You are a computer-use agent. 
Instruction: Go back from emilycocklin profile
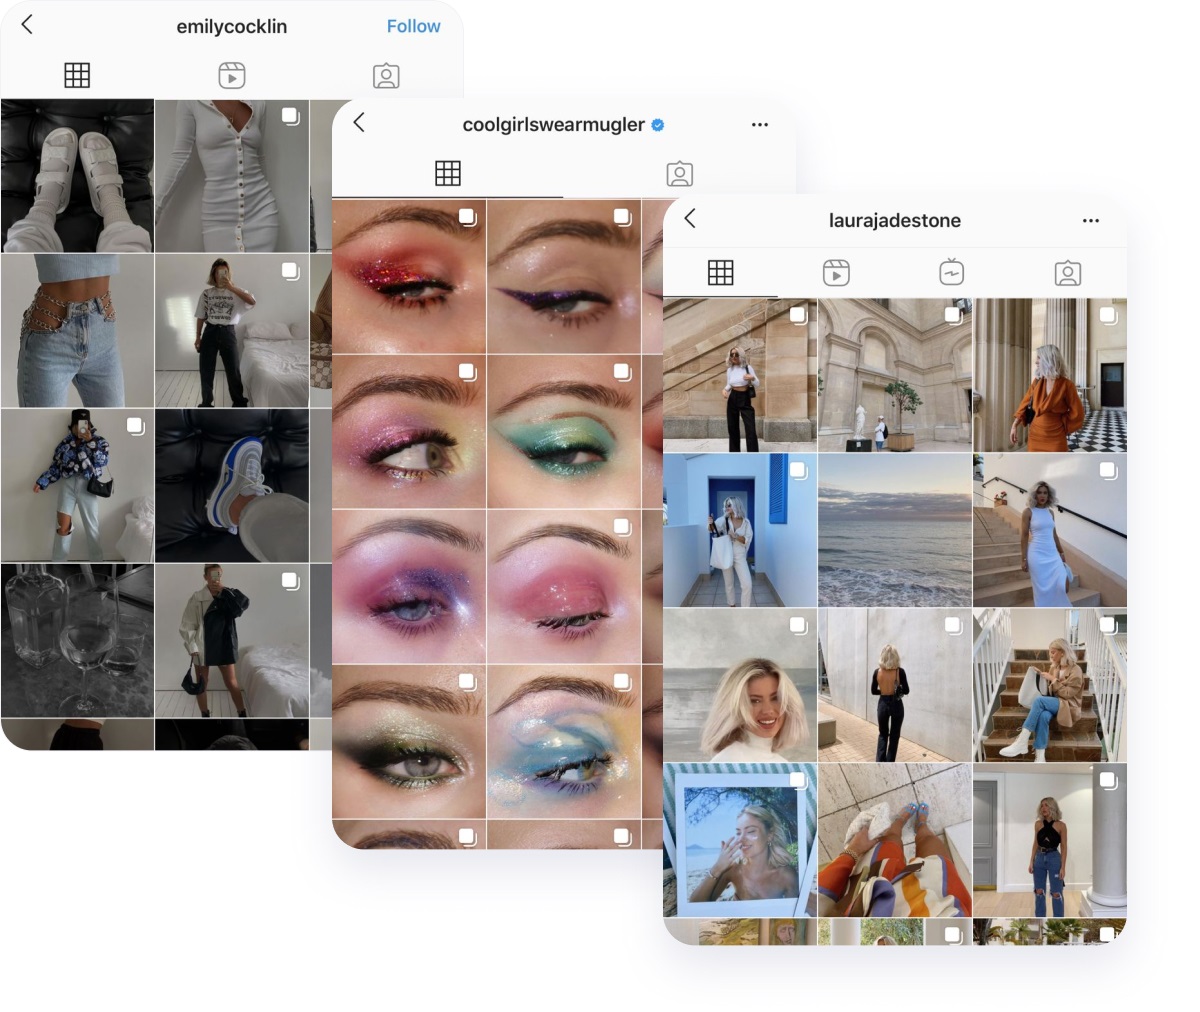pyautogui.click(x=27, y=25)
